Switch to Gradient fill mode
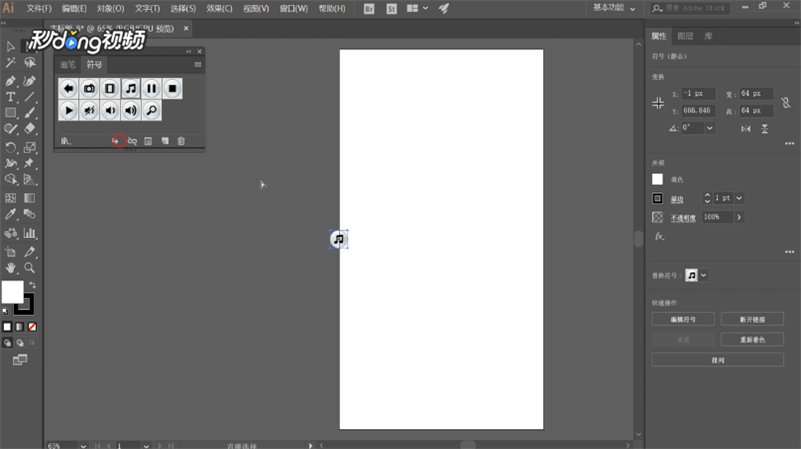Screen dimensions: 801x449 (19, 327)
